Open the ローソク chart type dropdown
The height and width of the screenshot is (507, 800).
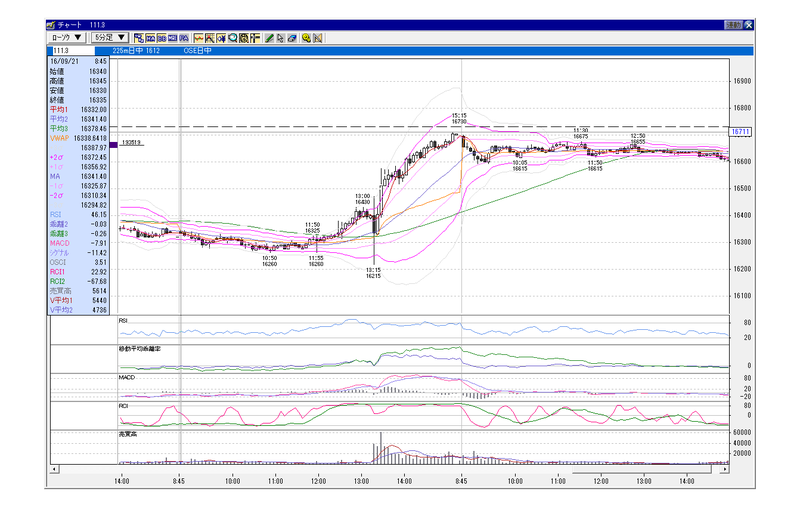(x=66, y=37)
